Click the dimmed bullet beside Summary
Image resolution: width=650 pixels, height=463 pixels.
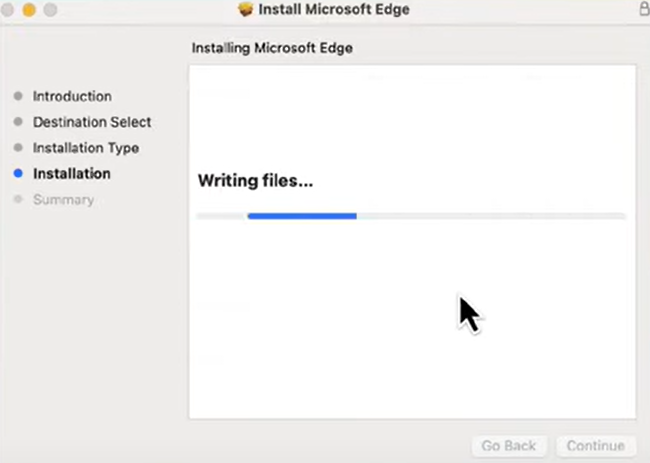tap(18, 200)
